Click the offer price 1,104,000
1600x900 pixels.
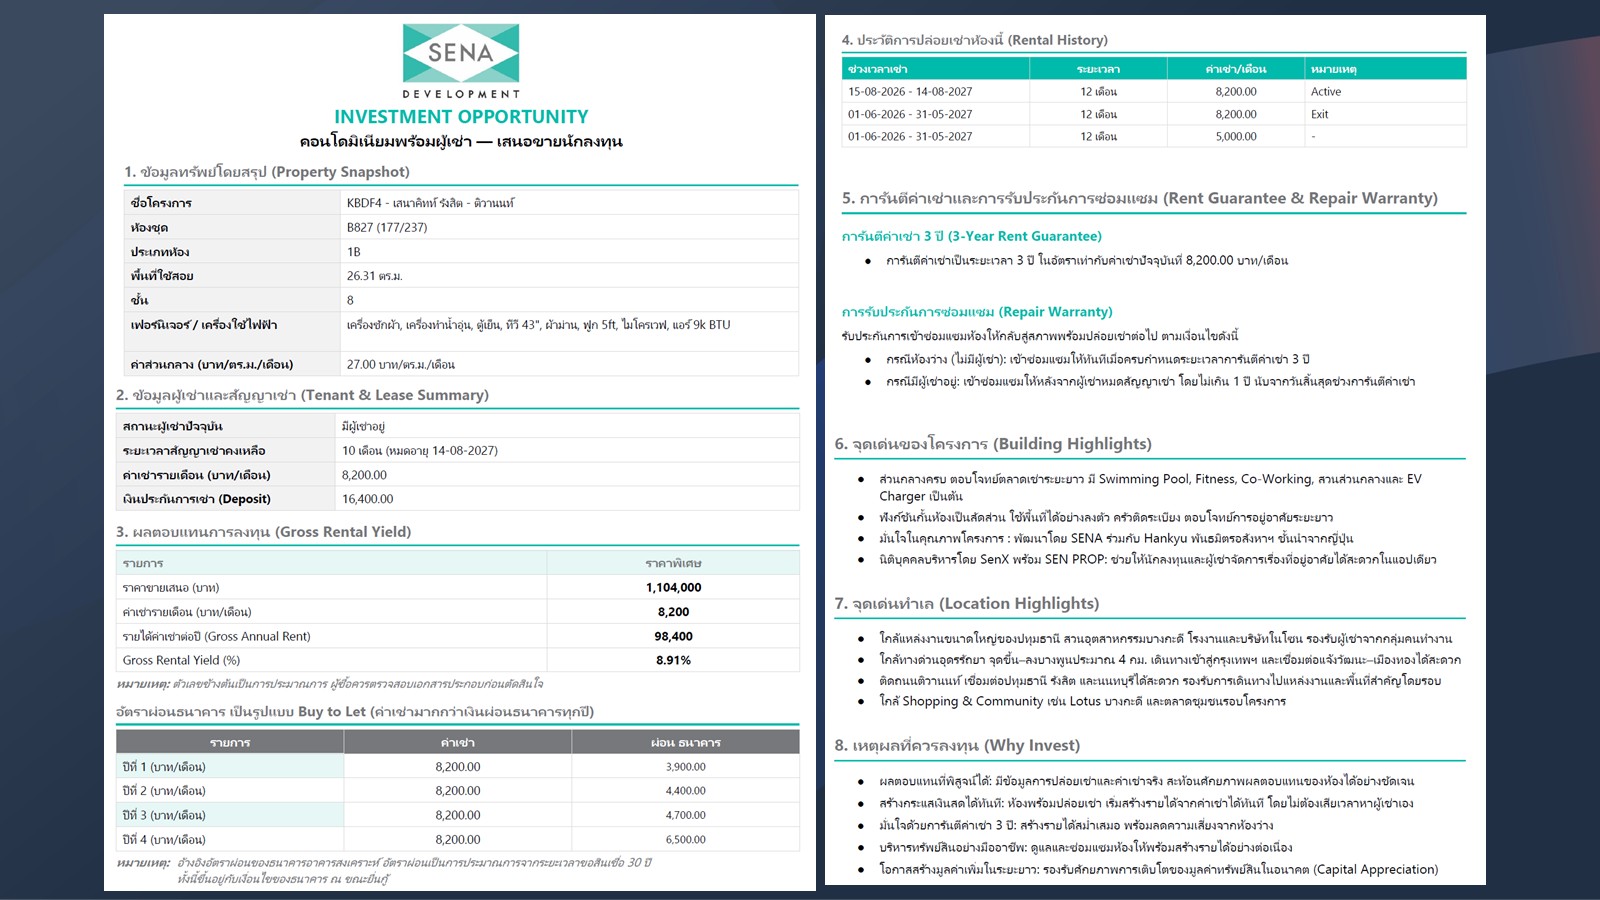[673, 588]
